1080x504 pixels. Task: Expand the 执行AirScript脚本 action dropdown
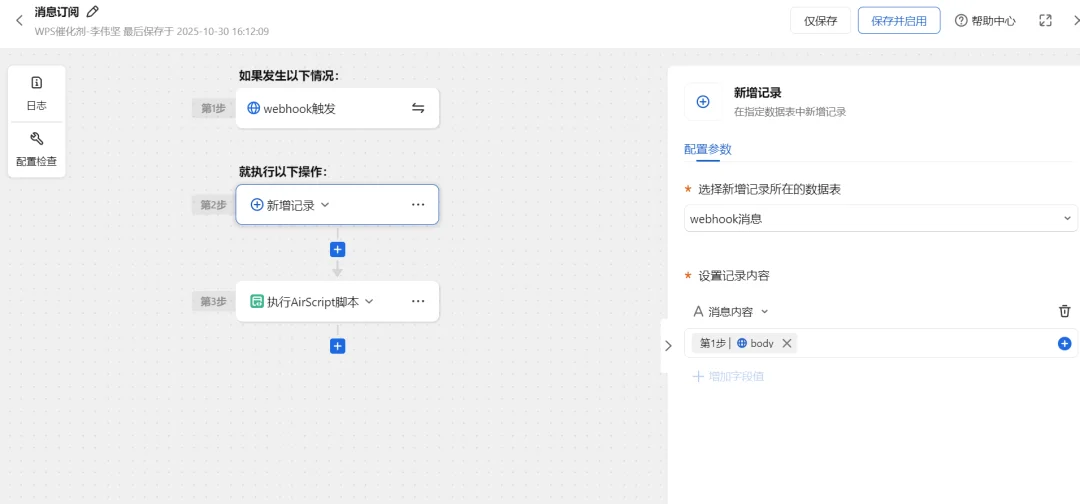pos(368,301)
